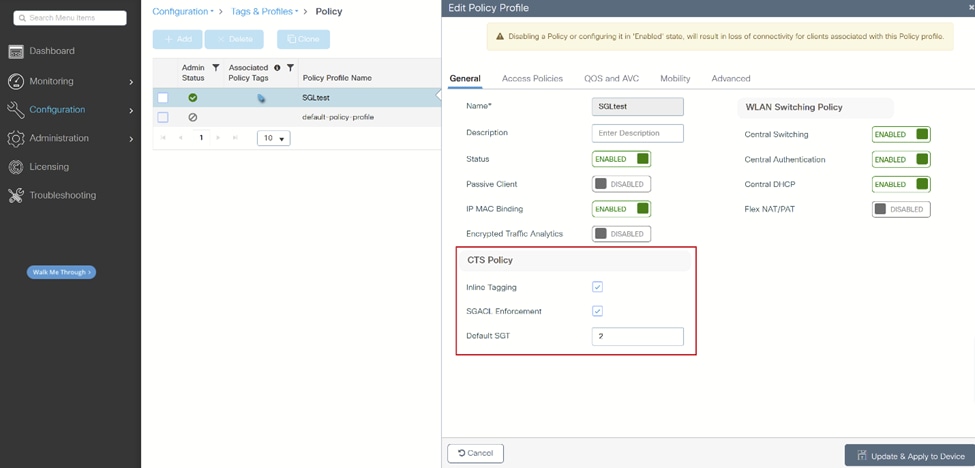Open Licensing in the sidebar menu
The width and height of the screenshot is (975, 468).
(x=49, y=167)
